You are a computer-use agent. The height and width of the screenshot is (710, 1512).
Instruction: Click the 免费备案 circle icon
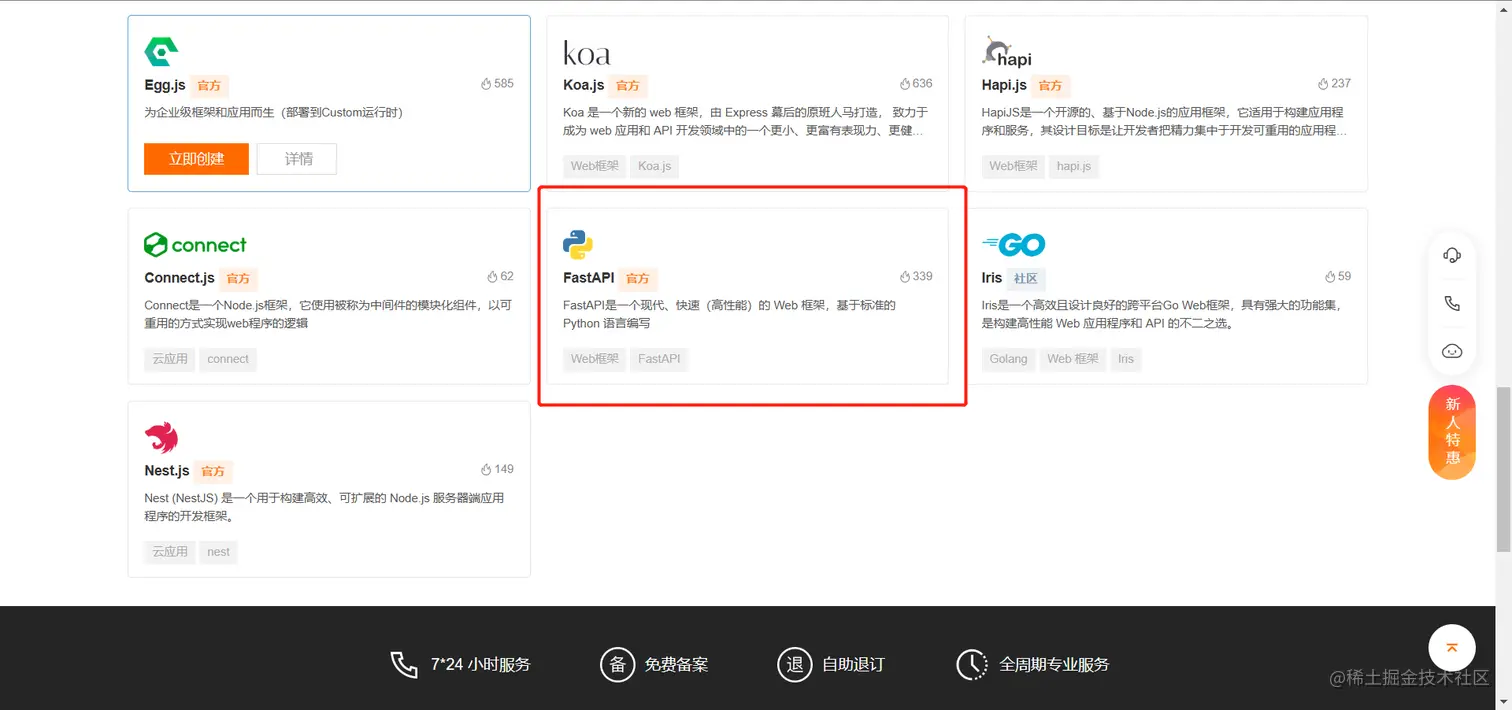coord(617,664)
